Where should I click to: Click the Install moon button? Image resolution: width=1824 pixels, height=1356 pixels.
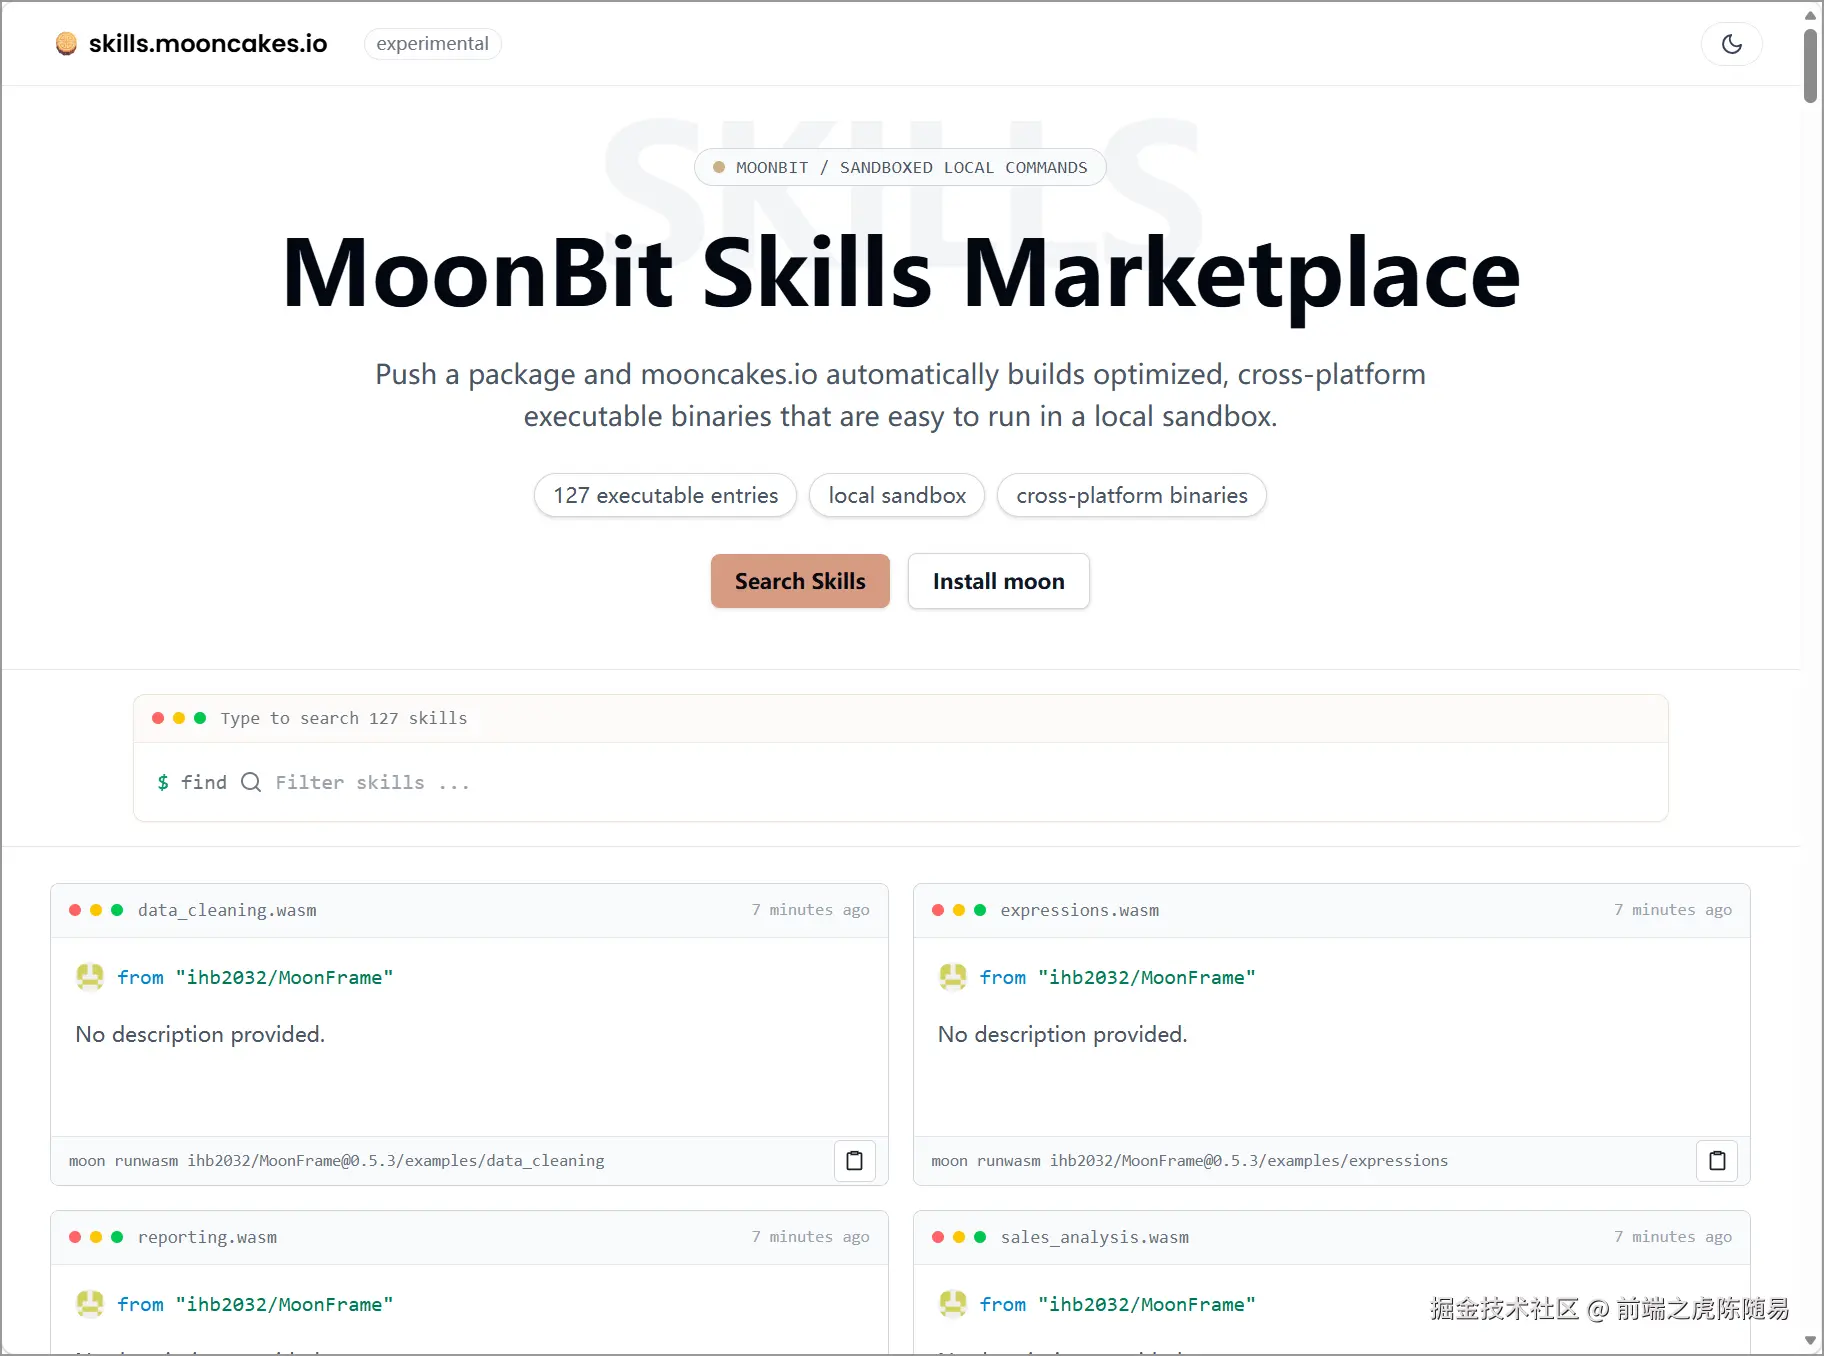[x=998, y=581]
